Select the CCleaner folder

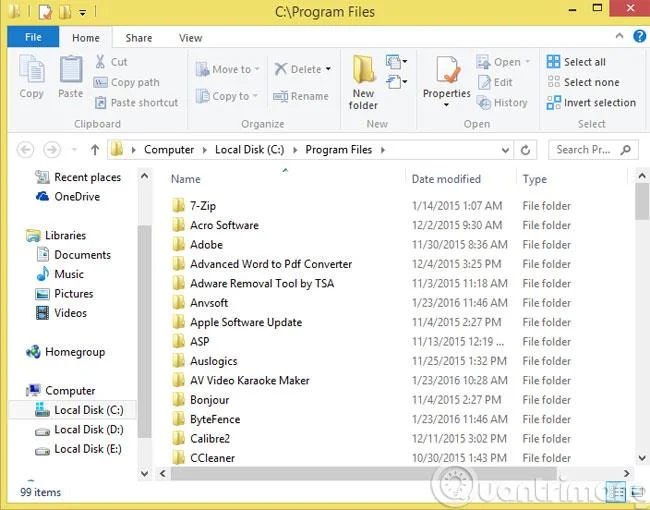[x=212, y=458]
